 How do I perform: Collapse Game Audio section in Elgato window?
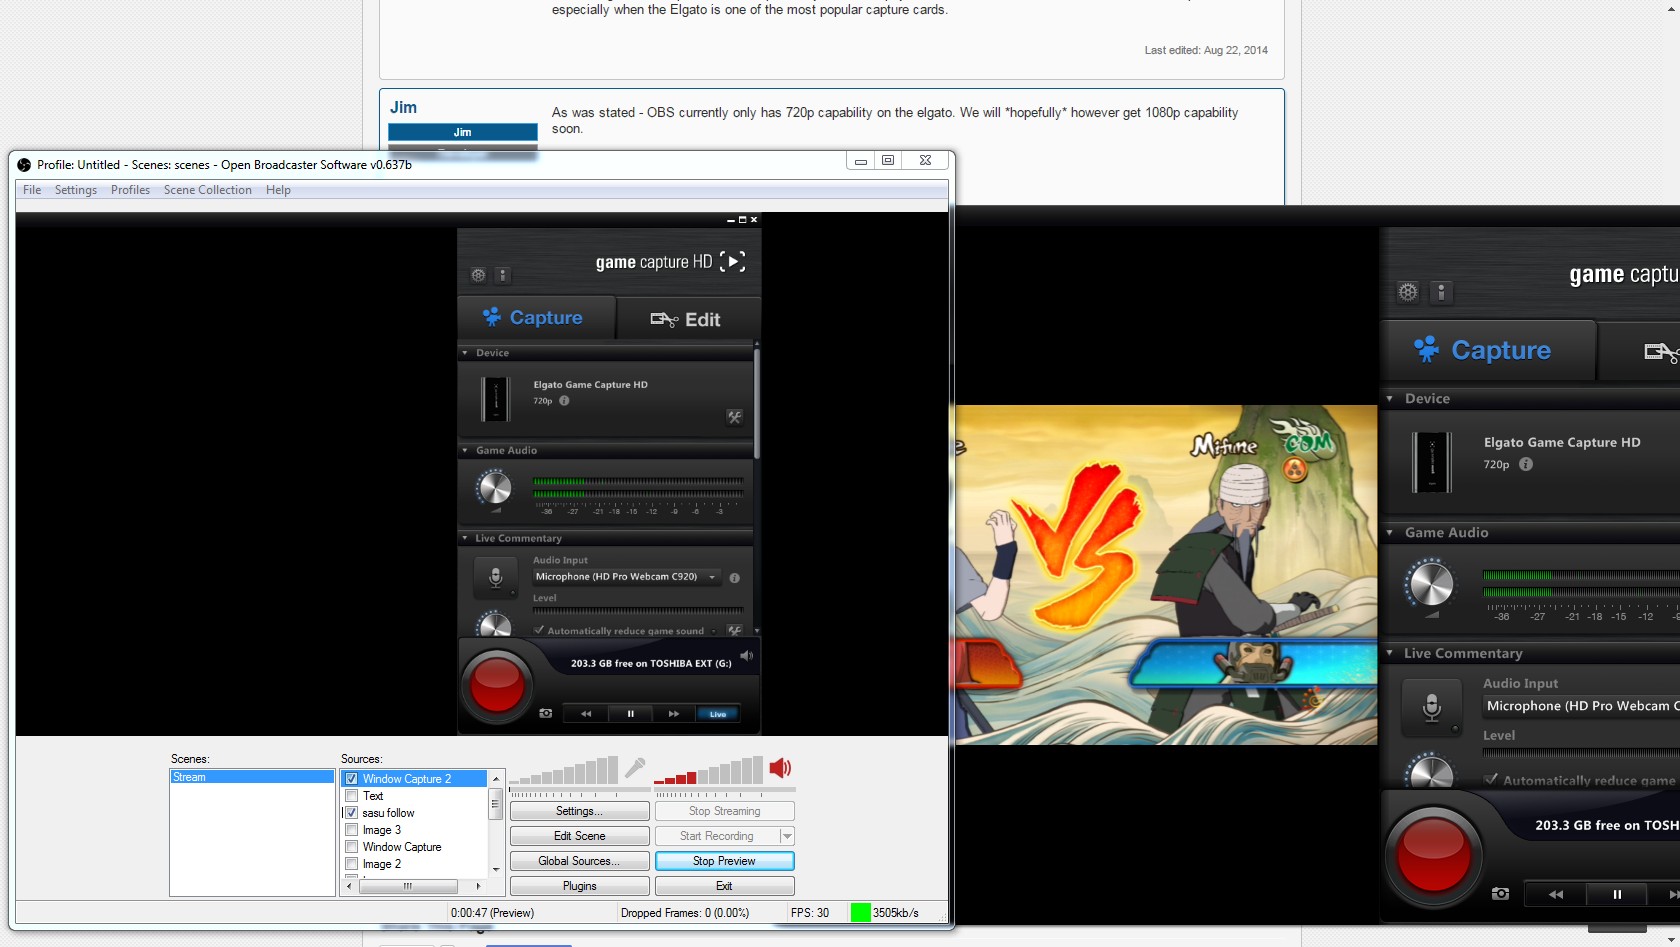pyautogui.click(x=1390, y=533)
